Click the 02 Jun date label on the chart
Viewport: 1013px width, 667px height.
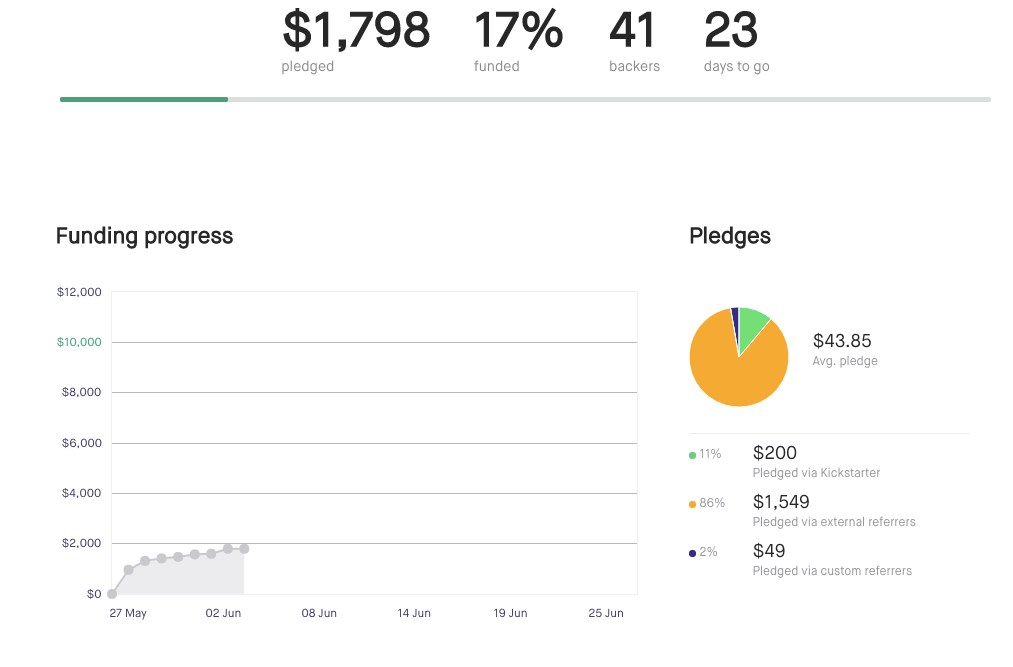coord(224,613)
